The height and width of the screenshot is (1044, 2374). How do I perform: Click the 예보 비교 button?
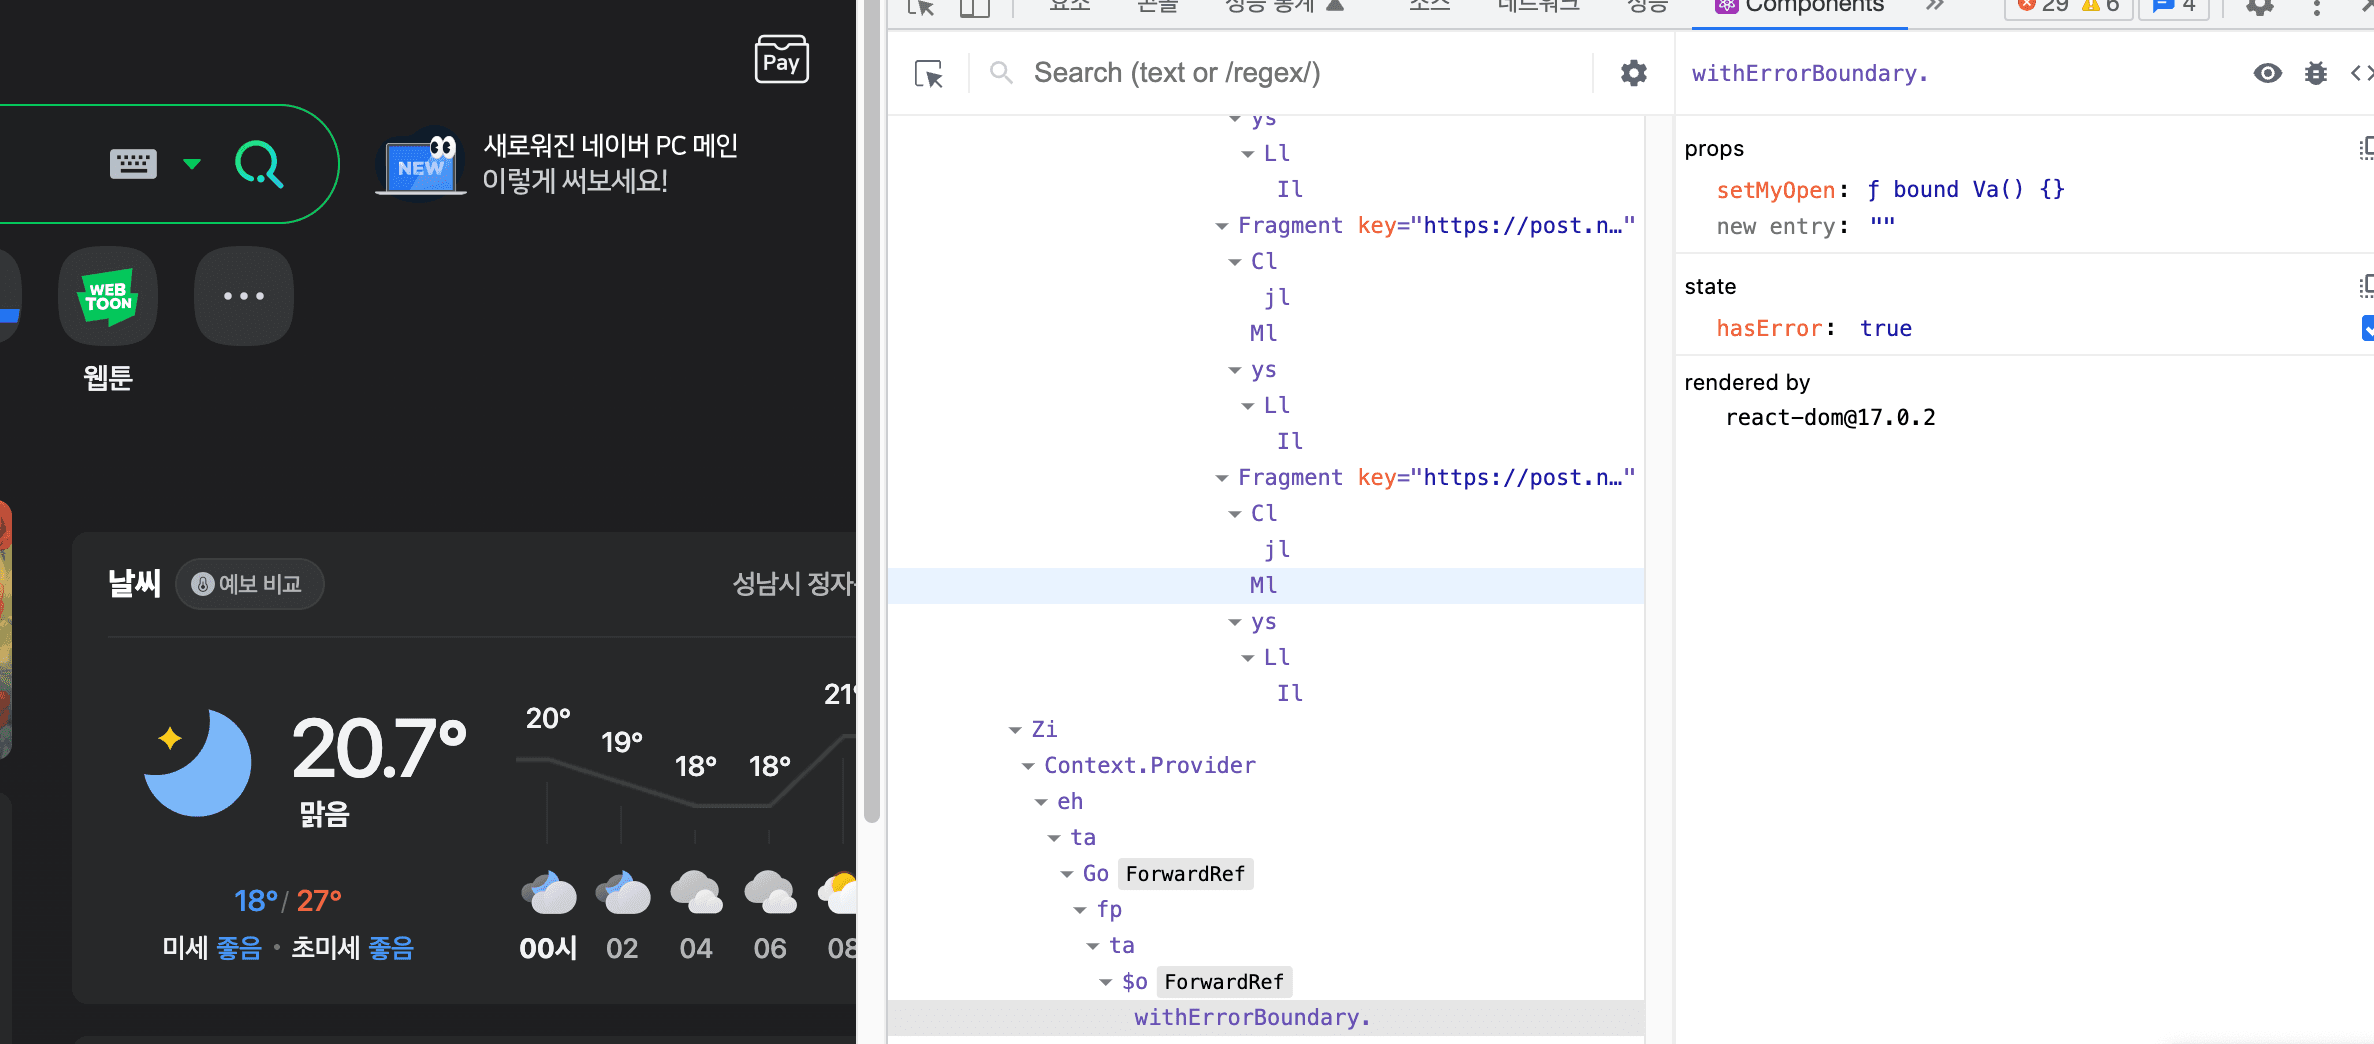(x=249, y=584)
